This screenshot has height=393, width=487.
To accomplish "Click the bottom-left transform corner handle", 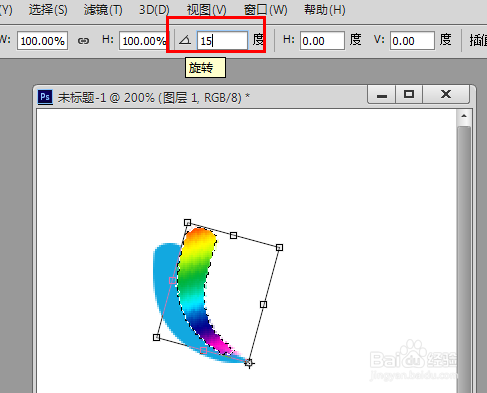I will (x=156, y=338).
